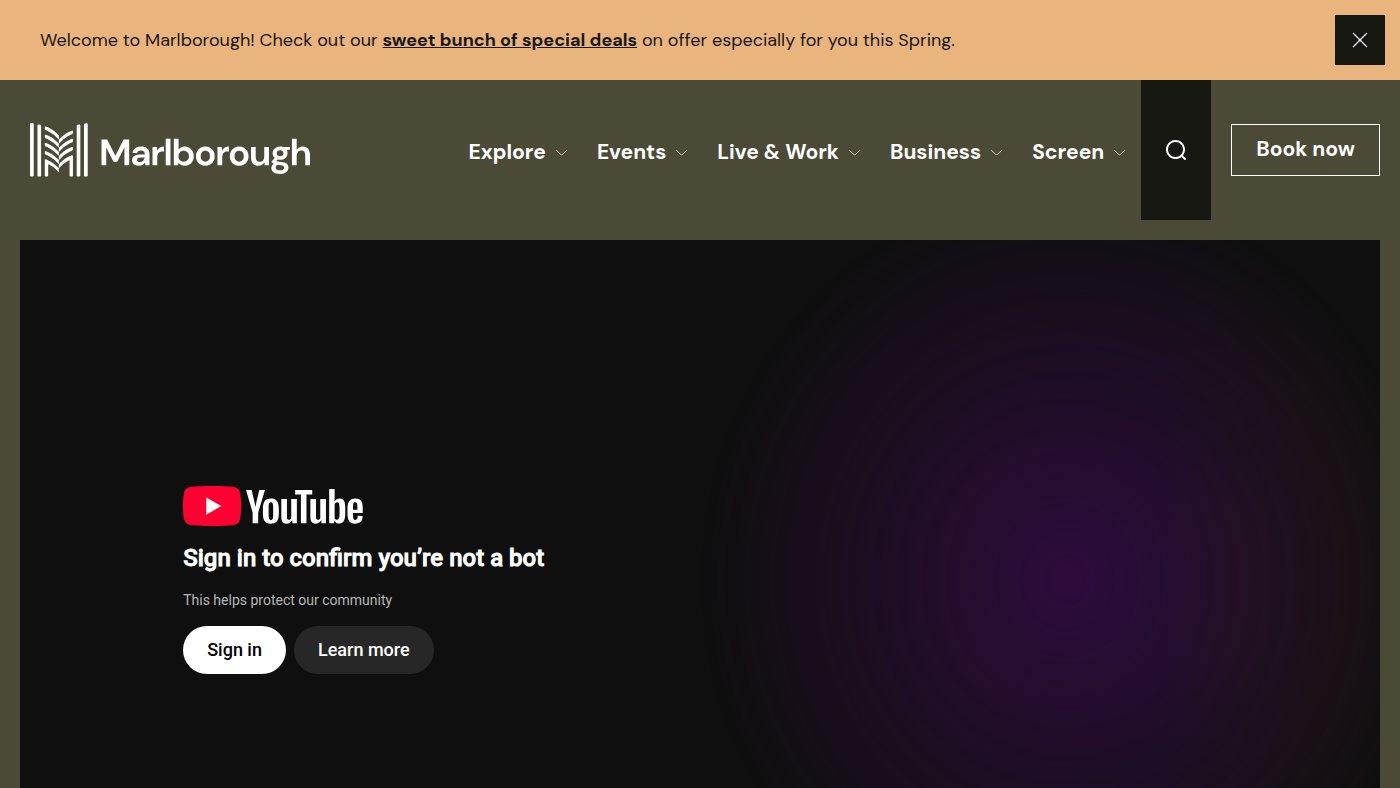1400x788 pixels.
Task: Open the Events menu
Action: [631, 152]
